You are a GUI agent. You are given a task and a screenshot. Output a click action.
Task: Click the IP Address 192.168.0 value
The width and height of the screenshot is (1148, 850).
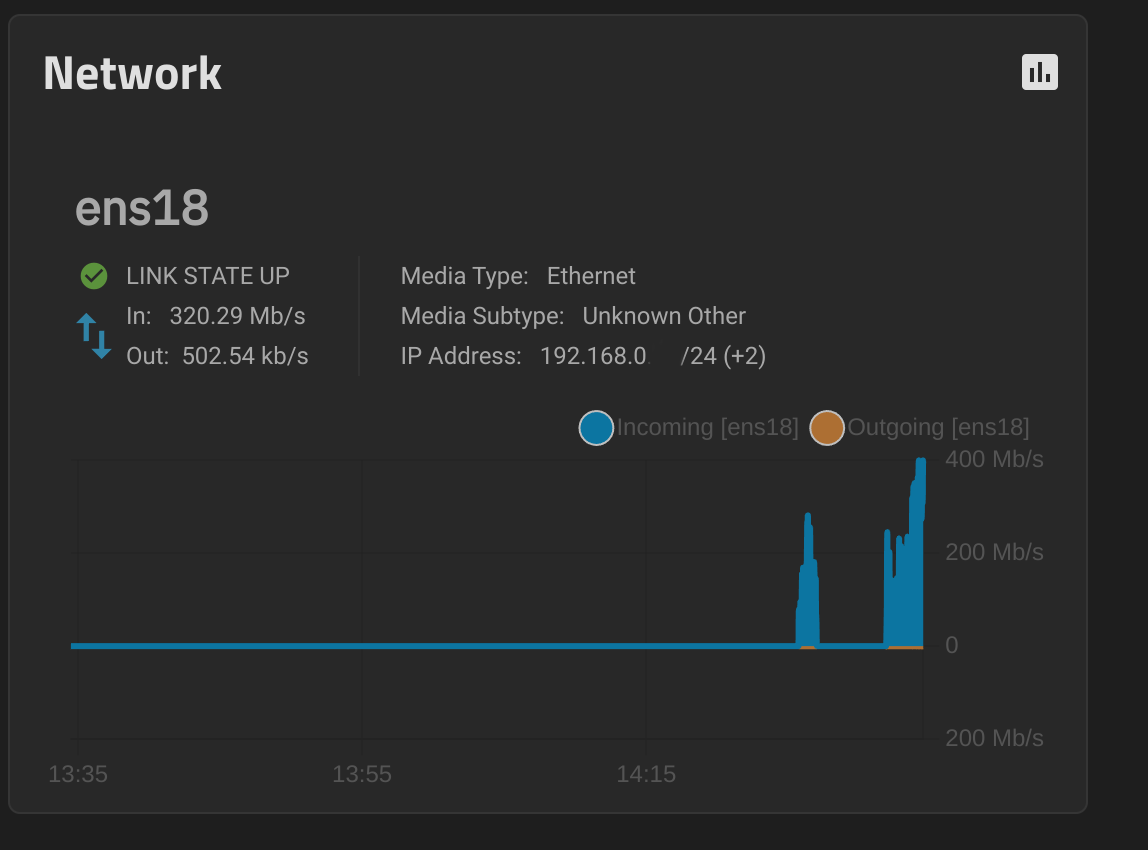point(594,356)
